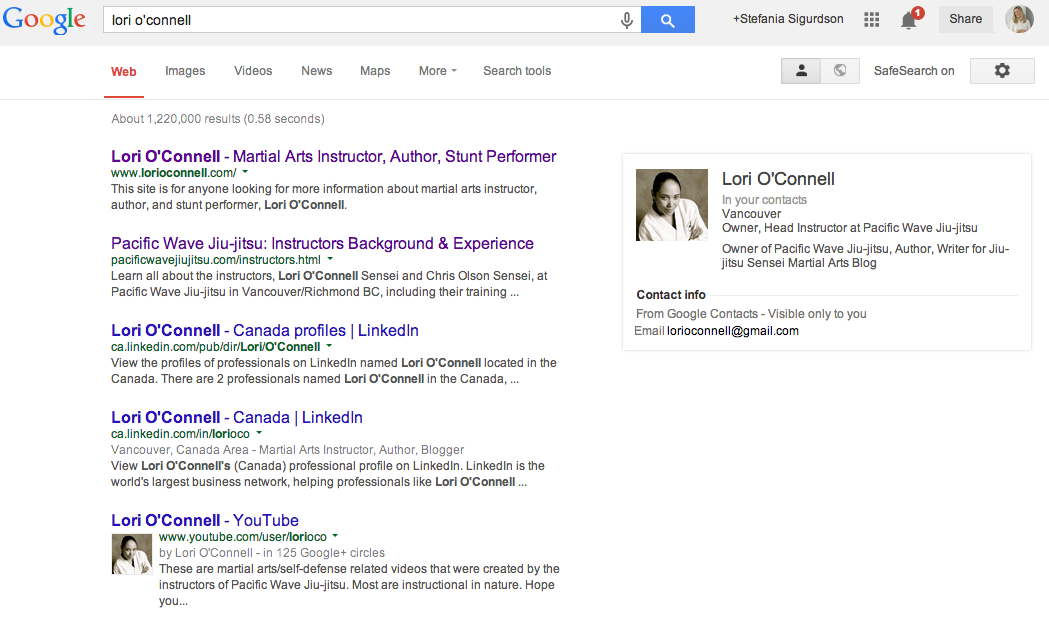Click the In your contacts label

click(764, 200)
